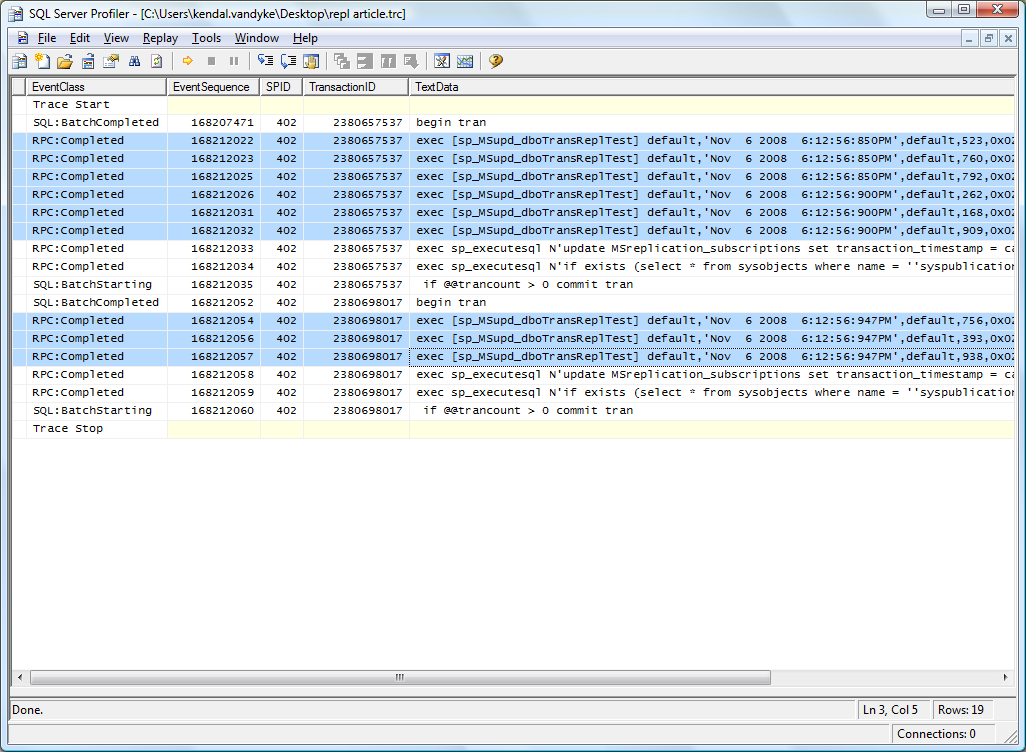This screenshot has width=1026, height=752.
Task: Click the EventSequence column header
Action: click(213, 87)
